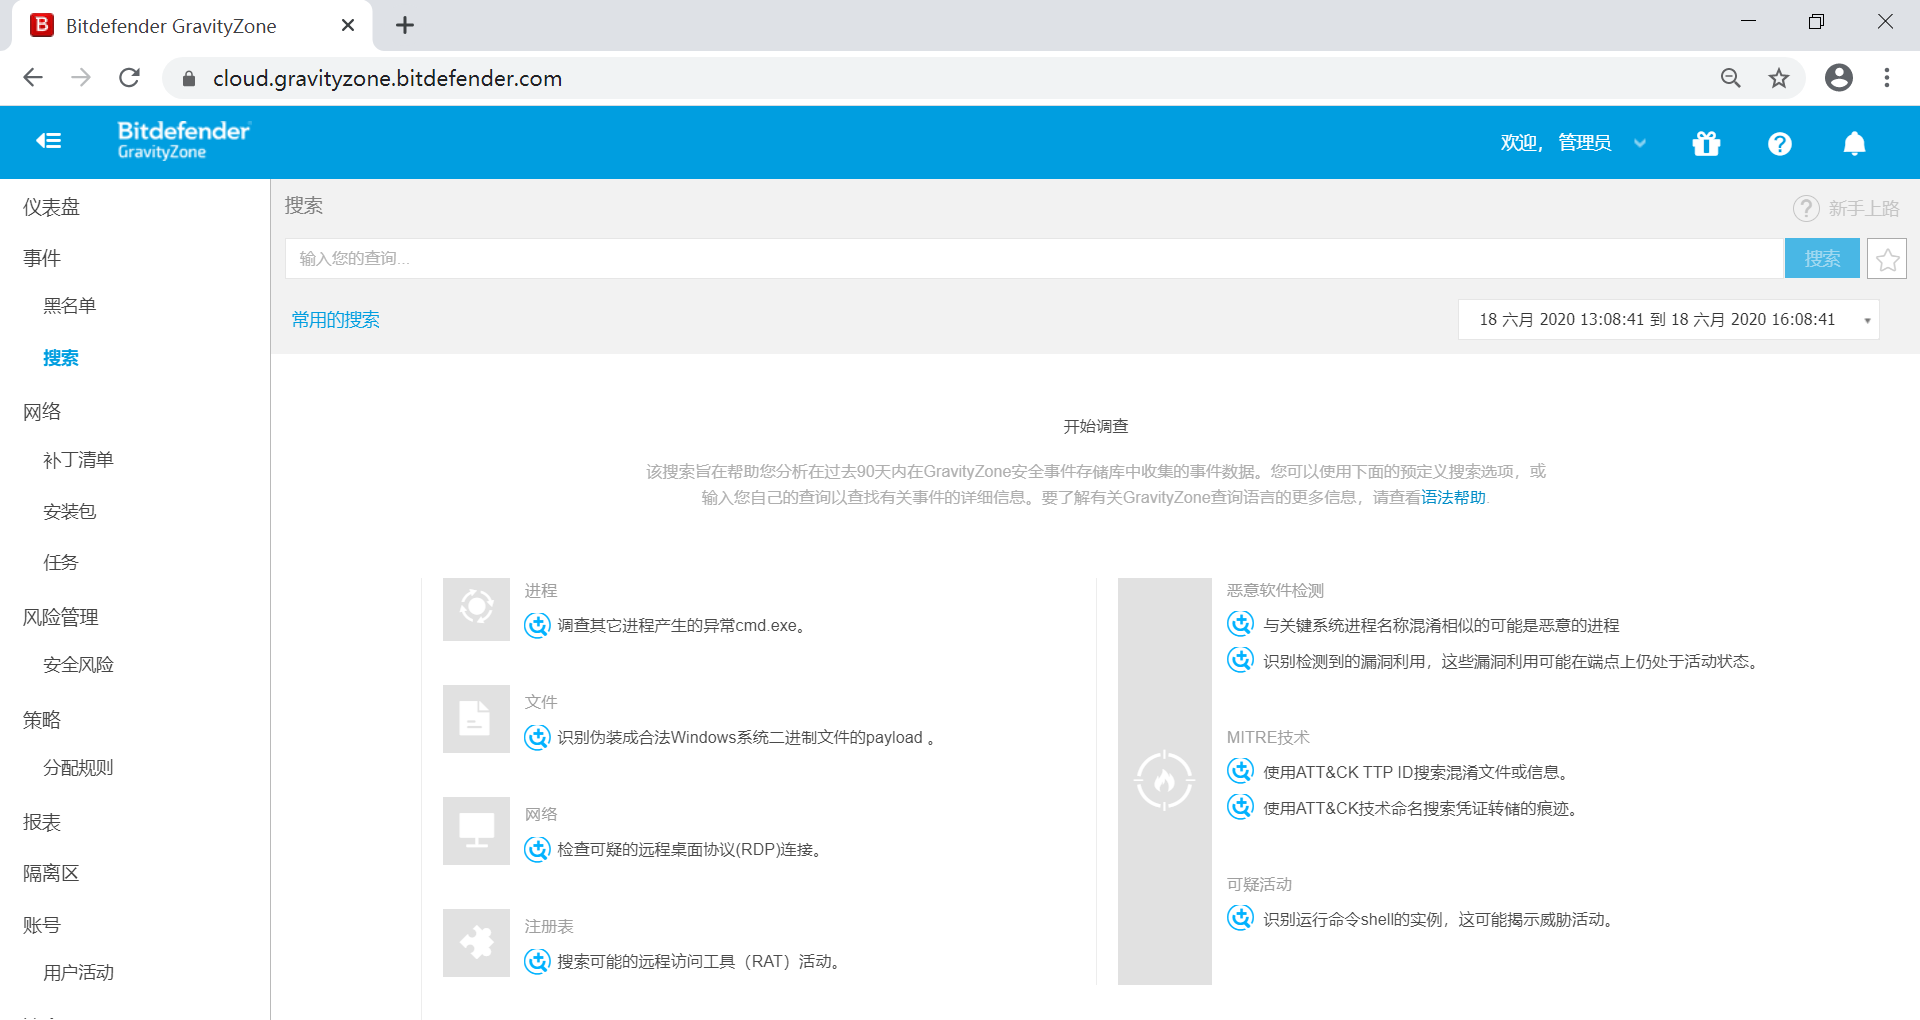Image resolution: width=1920 pixels, height=1020 pixels.
Task: Open the browser three-dot menu
Action: pos(1887,78)
